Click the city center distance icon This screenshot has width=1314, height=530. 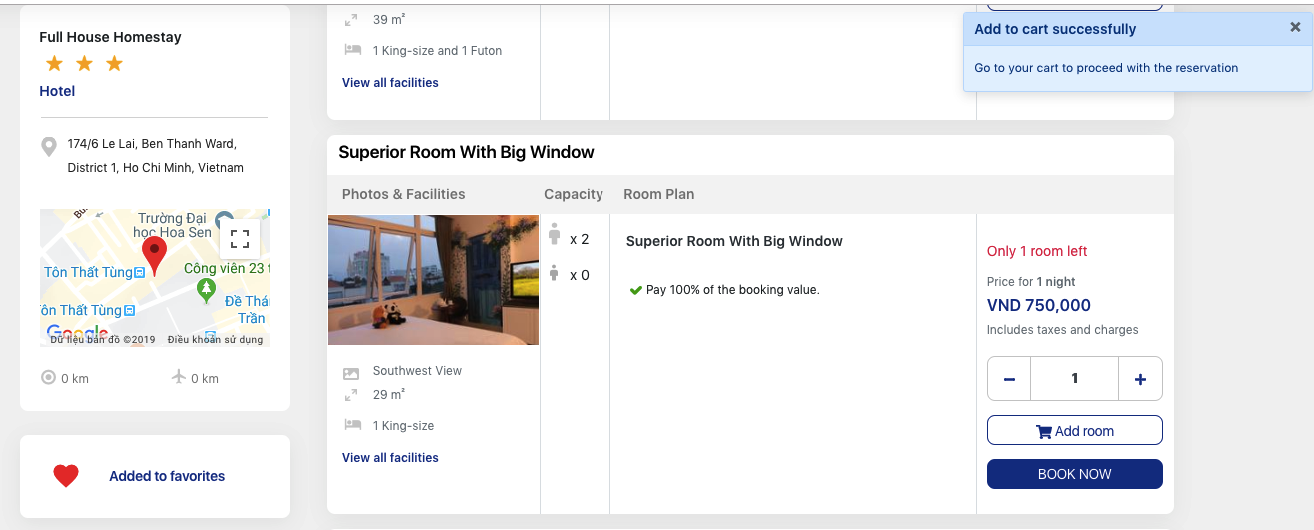[48, 378]
